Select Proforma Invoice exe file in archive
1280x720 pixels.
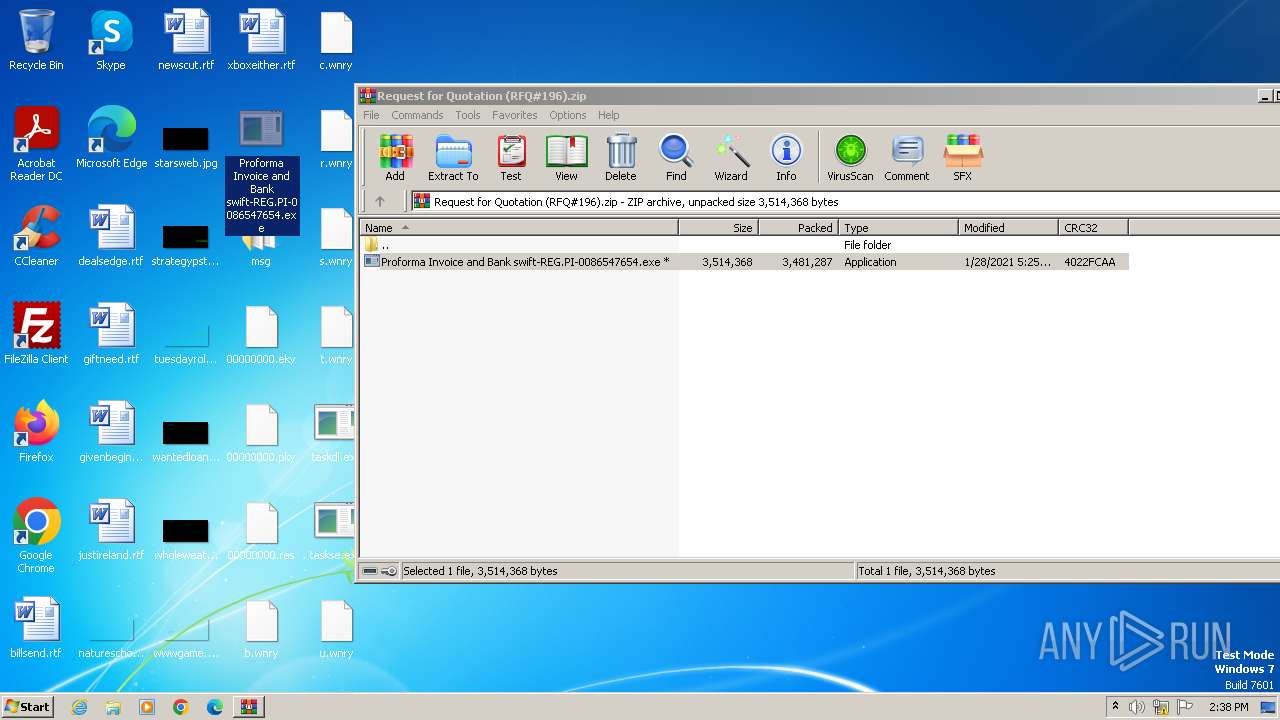744,262
